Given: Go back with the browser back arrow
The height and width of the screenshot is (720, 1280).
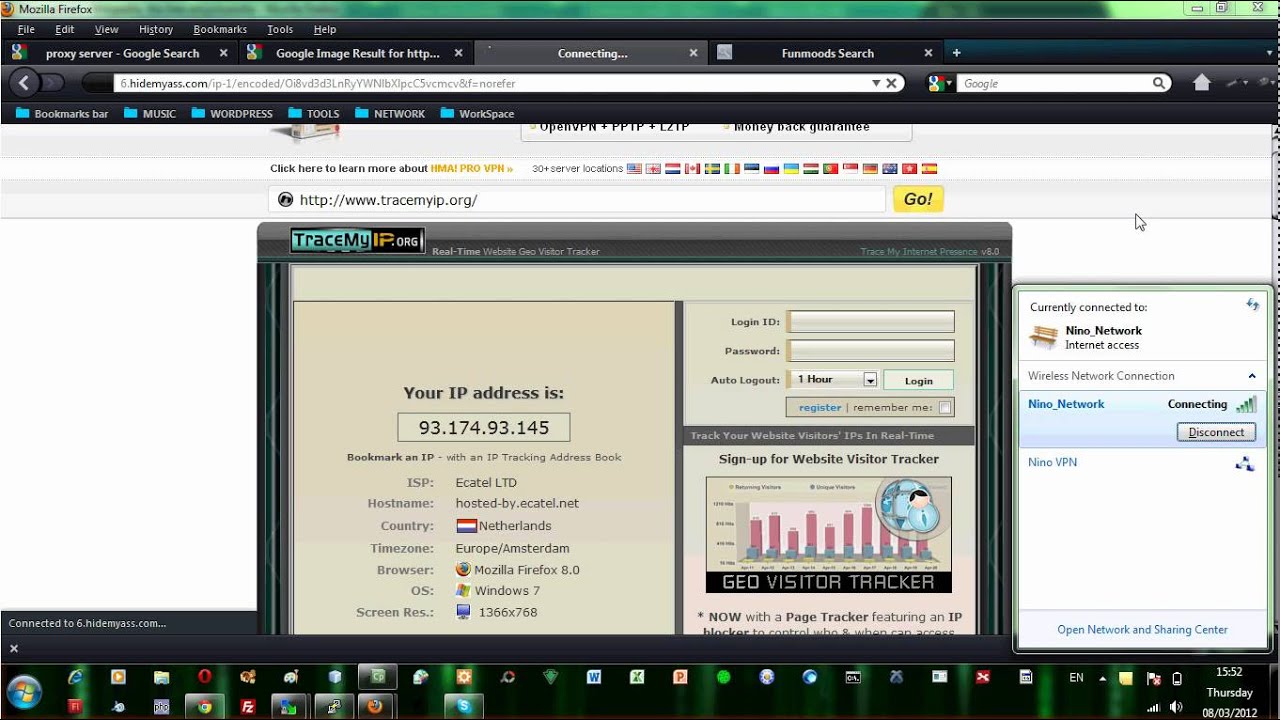Looking at the screenshot, I should click(24, 83).
